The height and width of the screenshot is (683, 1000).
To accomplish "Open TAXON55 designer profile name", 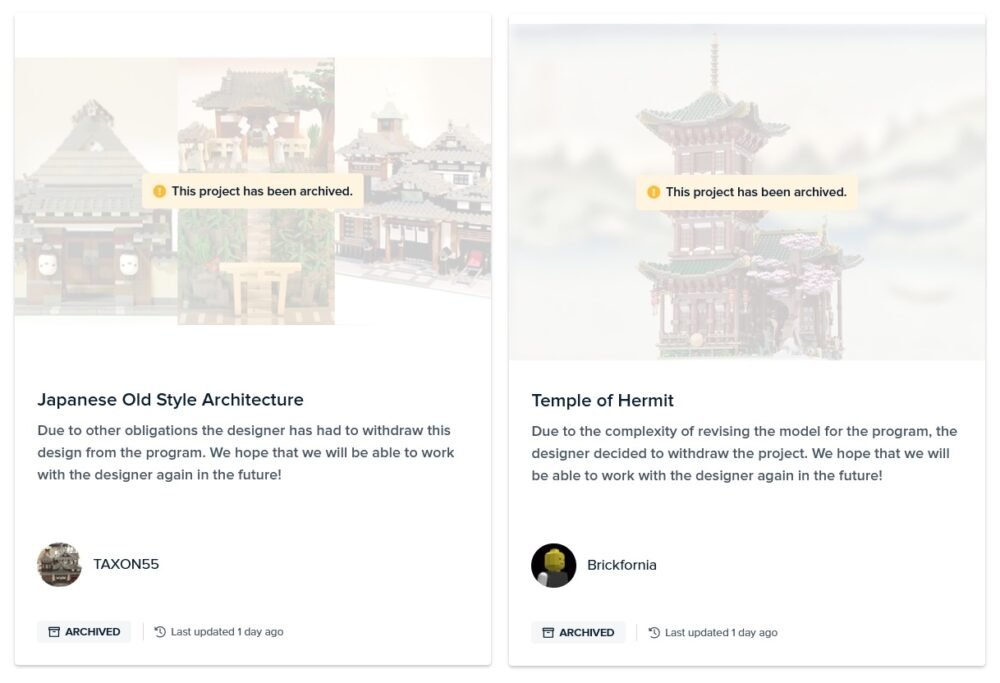I will point(126,564).
